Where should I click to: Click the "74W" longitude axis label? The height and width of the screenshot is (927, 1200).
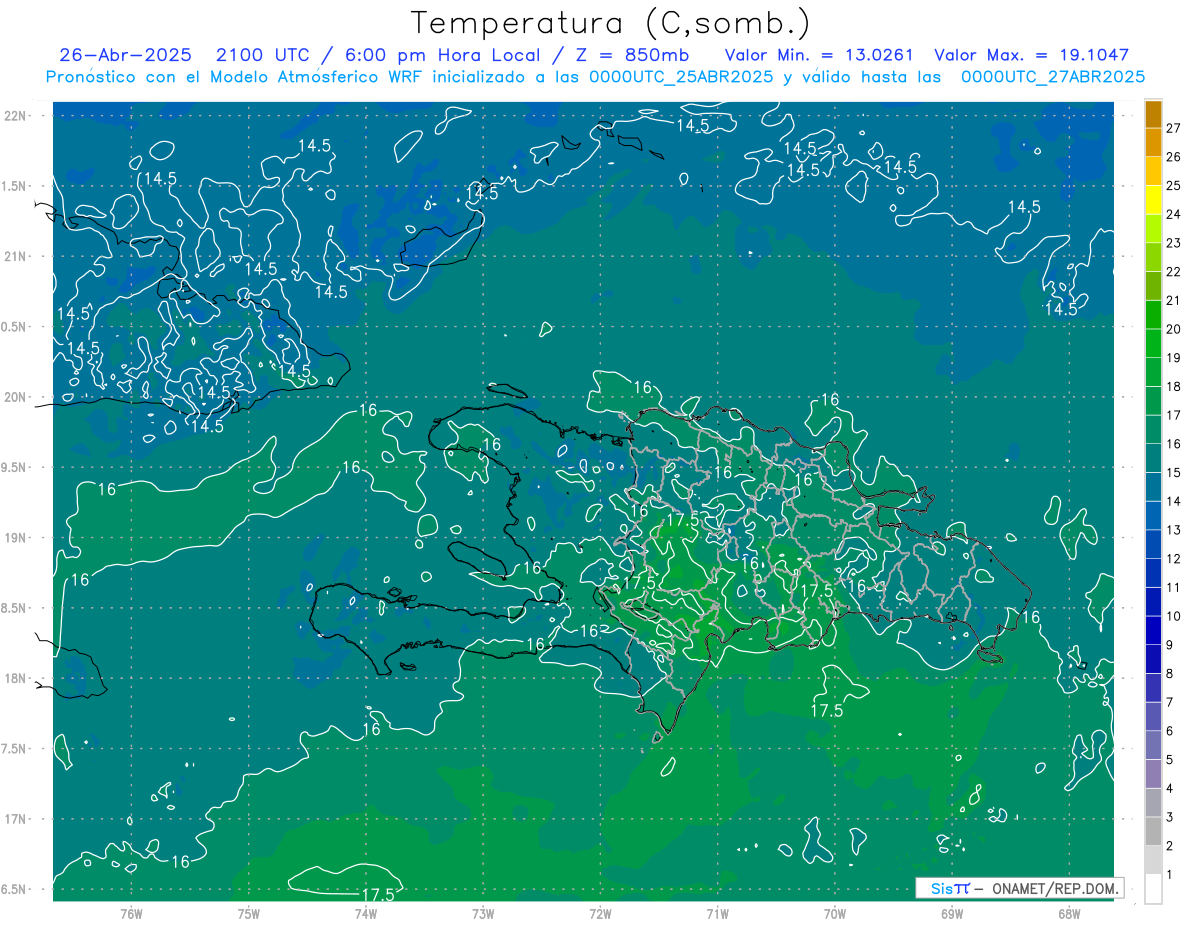coord(365,913)
